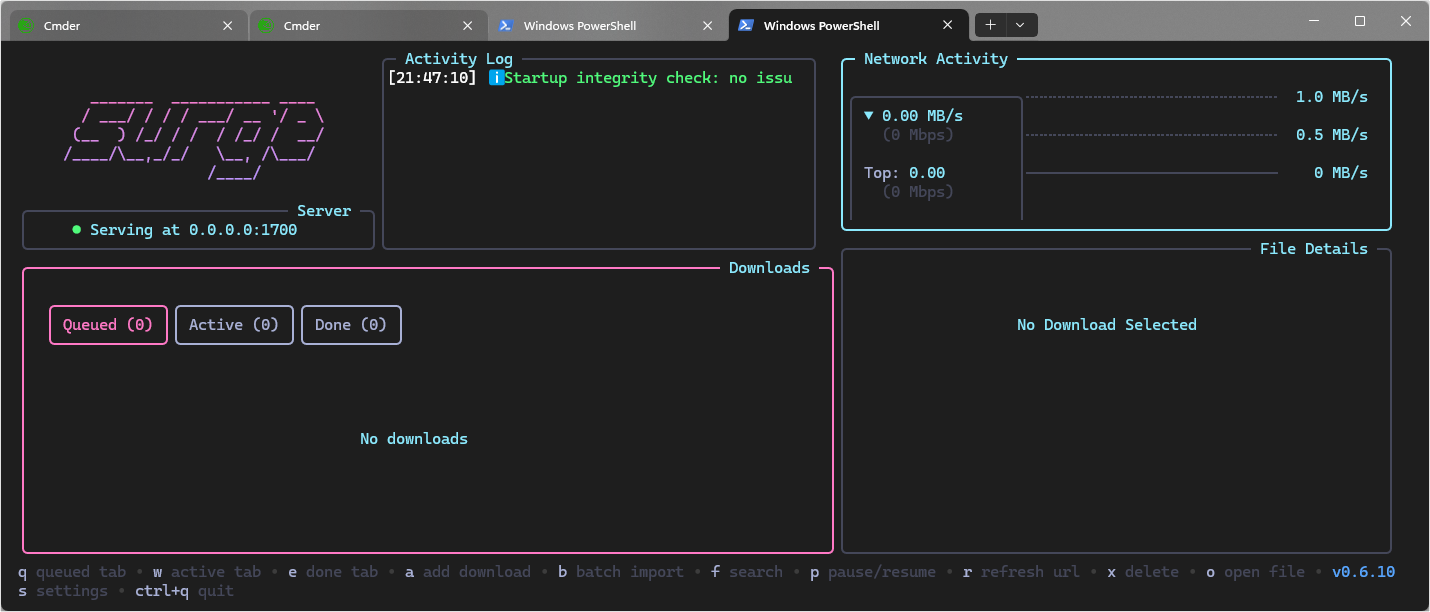Click the 'batch import' shortcut hint
The height and width of the screenshot is (612, 1430).
click(x=629, y=572)
